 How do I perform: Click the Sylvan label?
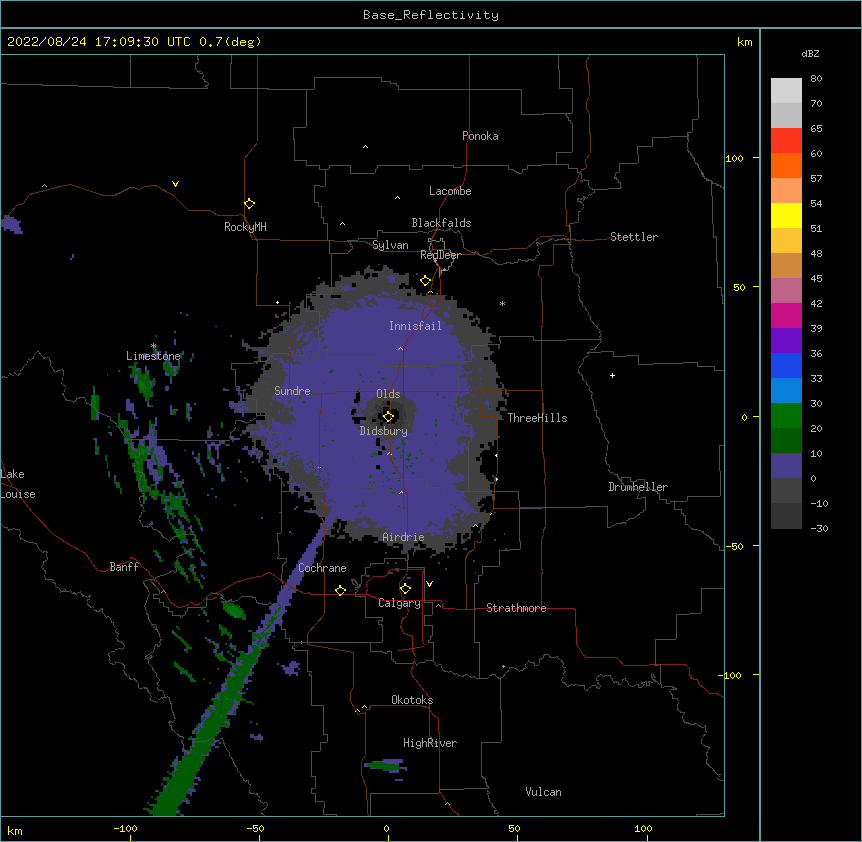pyautogui.click(x=390, y=245)
